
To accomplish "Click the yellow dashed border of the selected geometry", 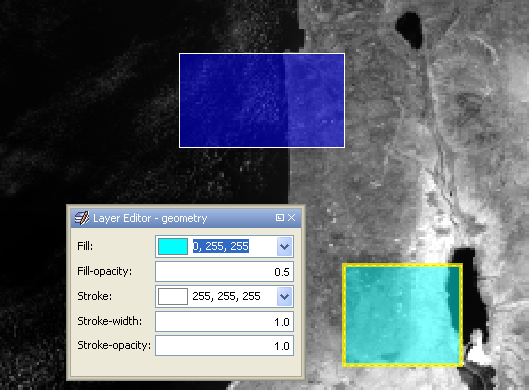I will coord(402,265).
